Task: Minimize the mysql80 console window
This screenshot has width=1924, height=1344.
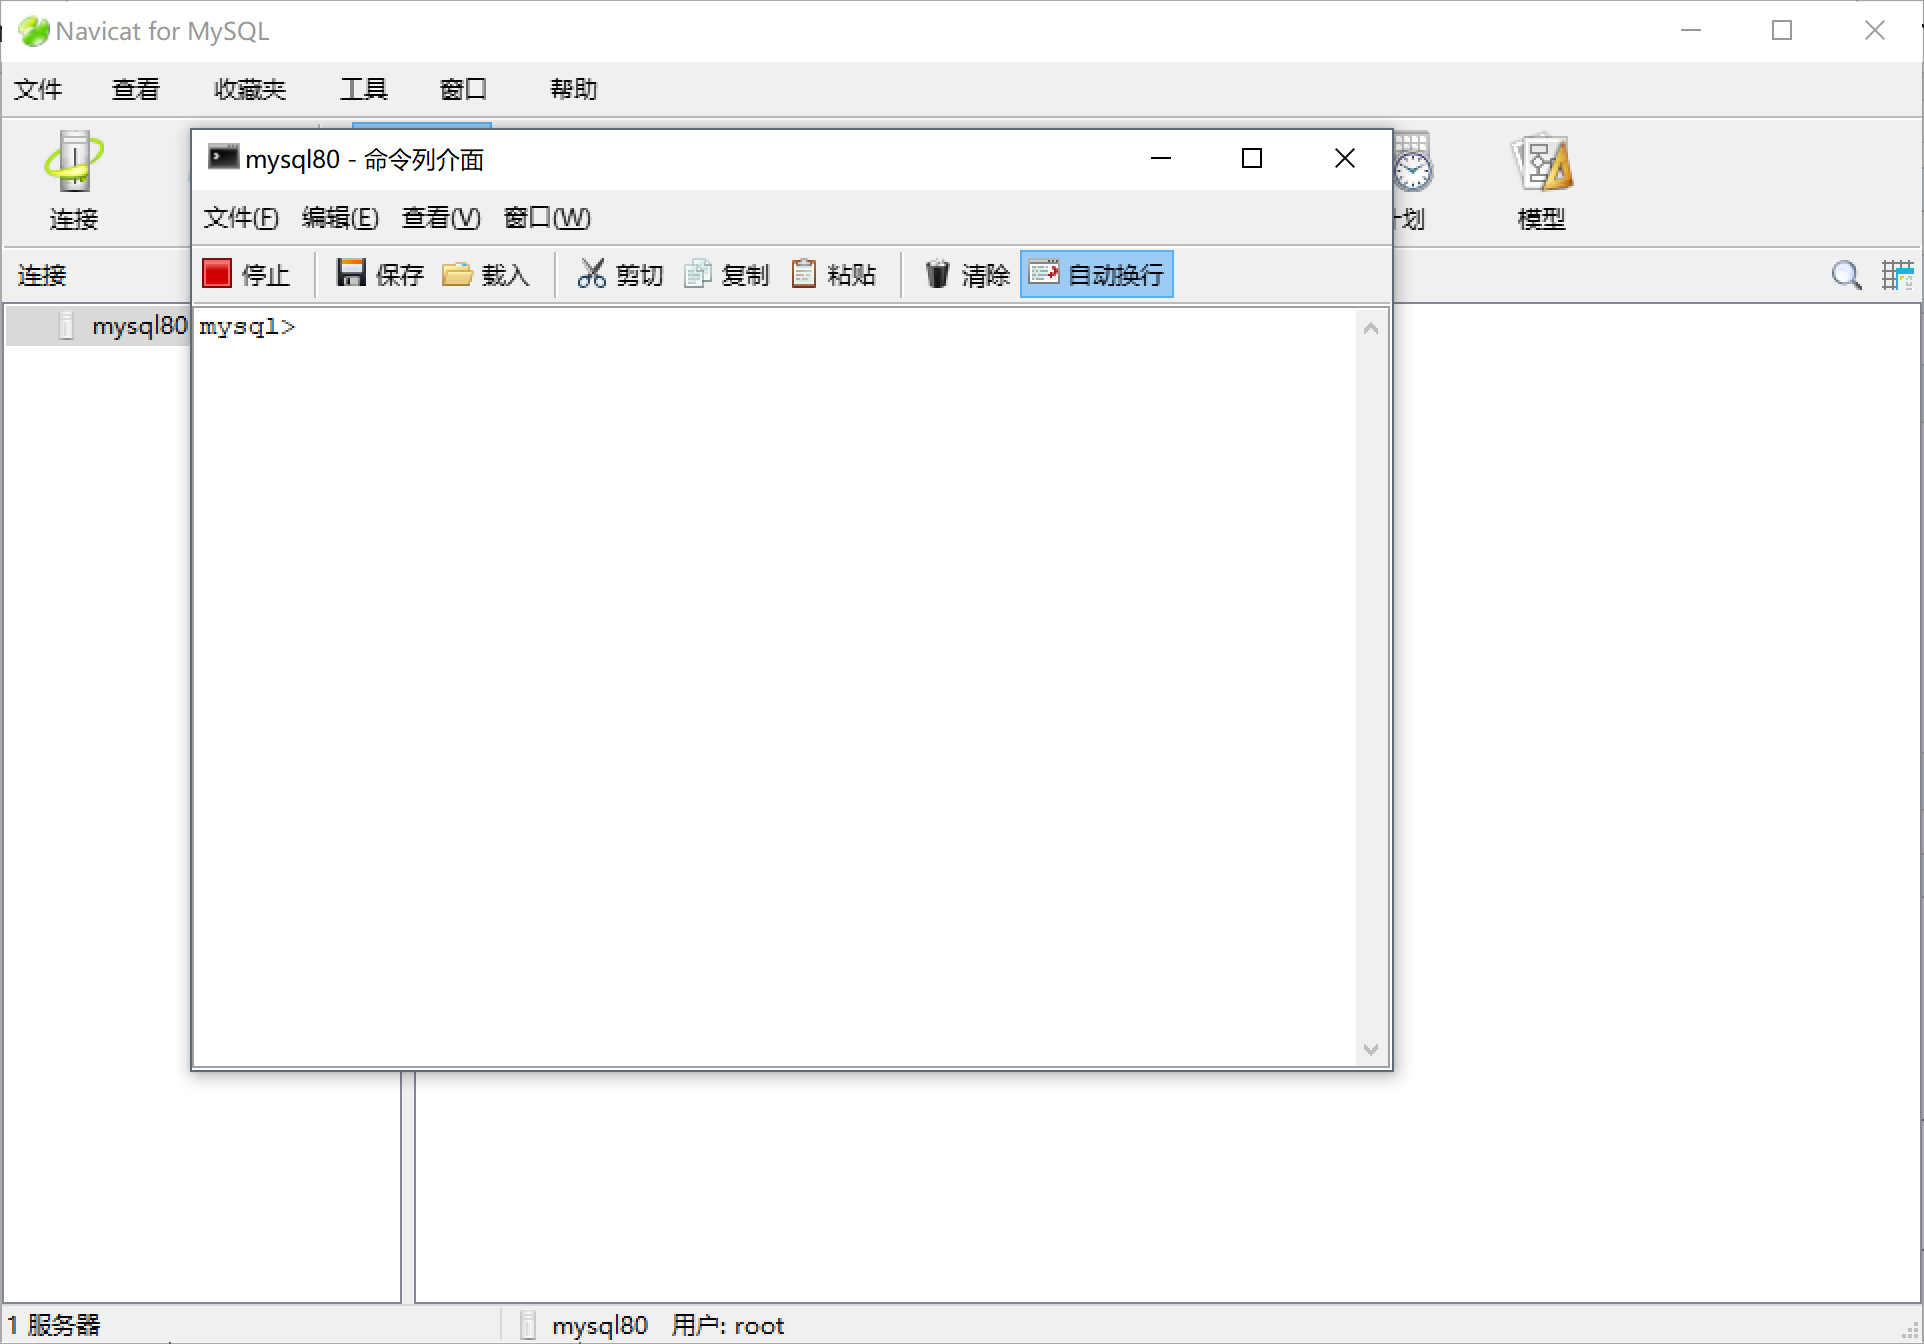Action: tap(1160, 158)
